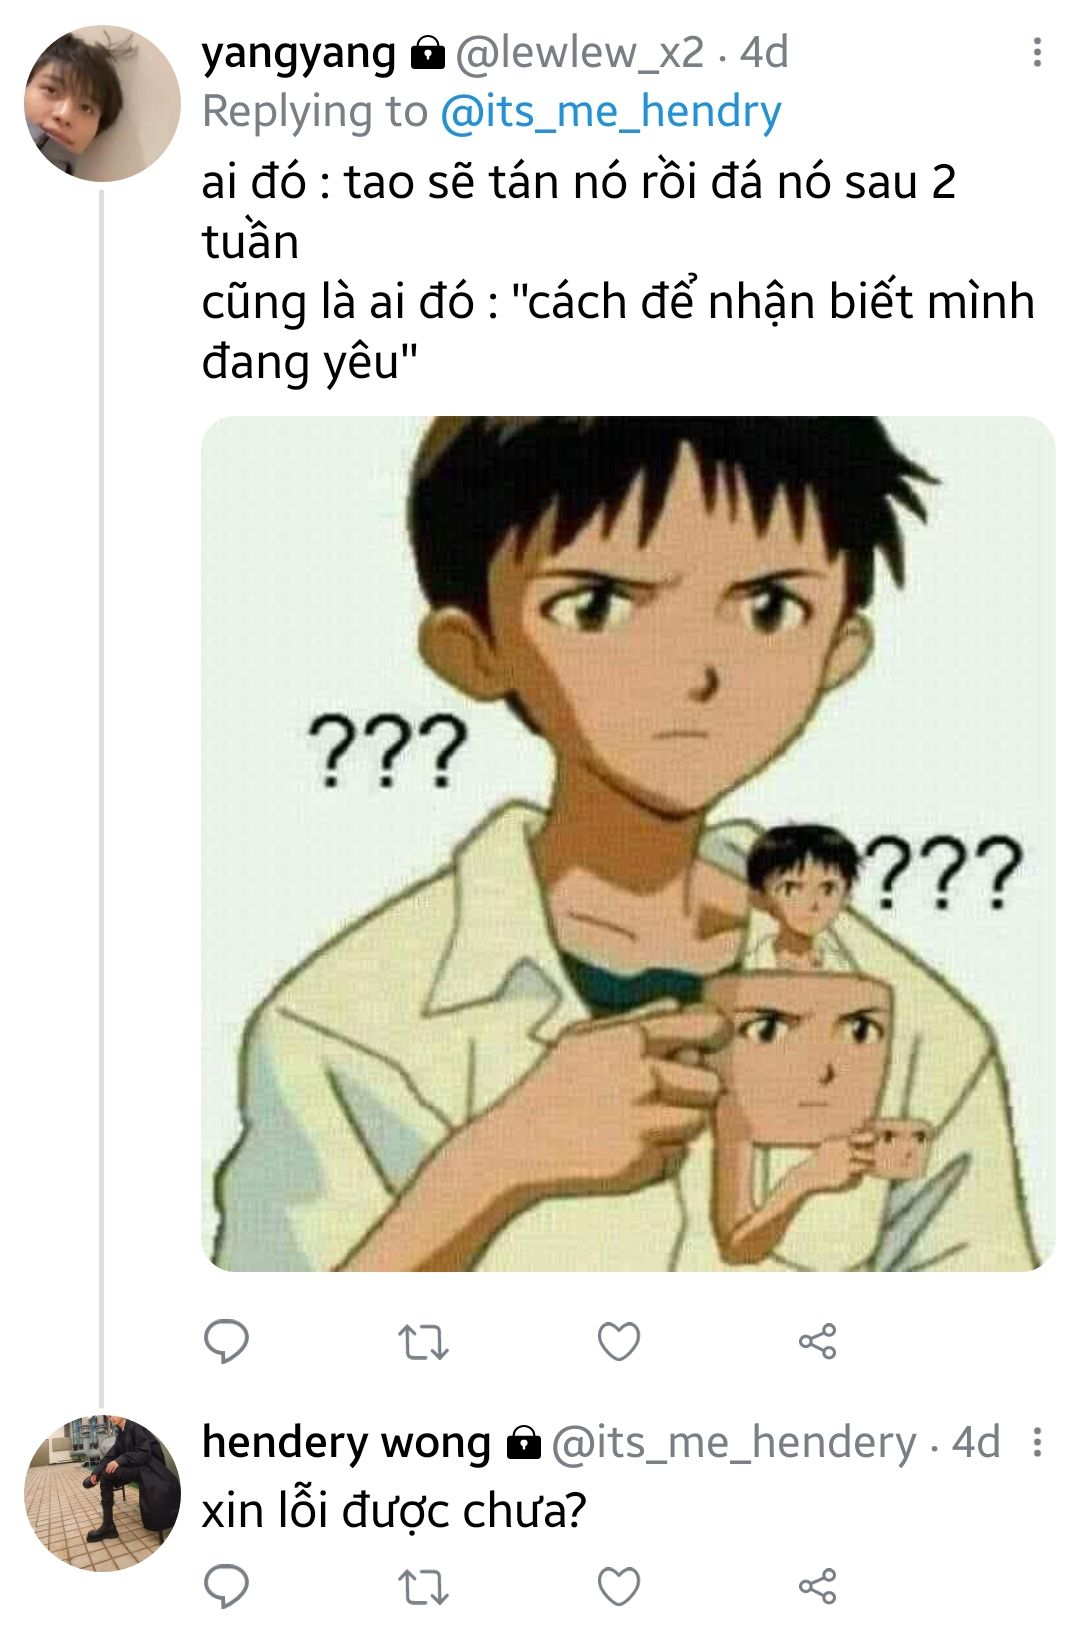Open the more options menu on hendery wong's tweet
Screen dimensions: 1080x1630
[x=1037, y=1442]
